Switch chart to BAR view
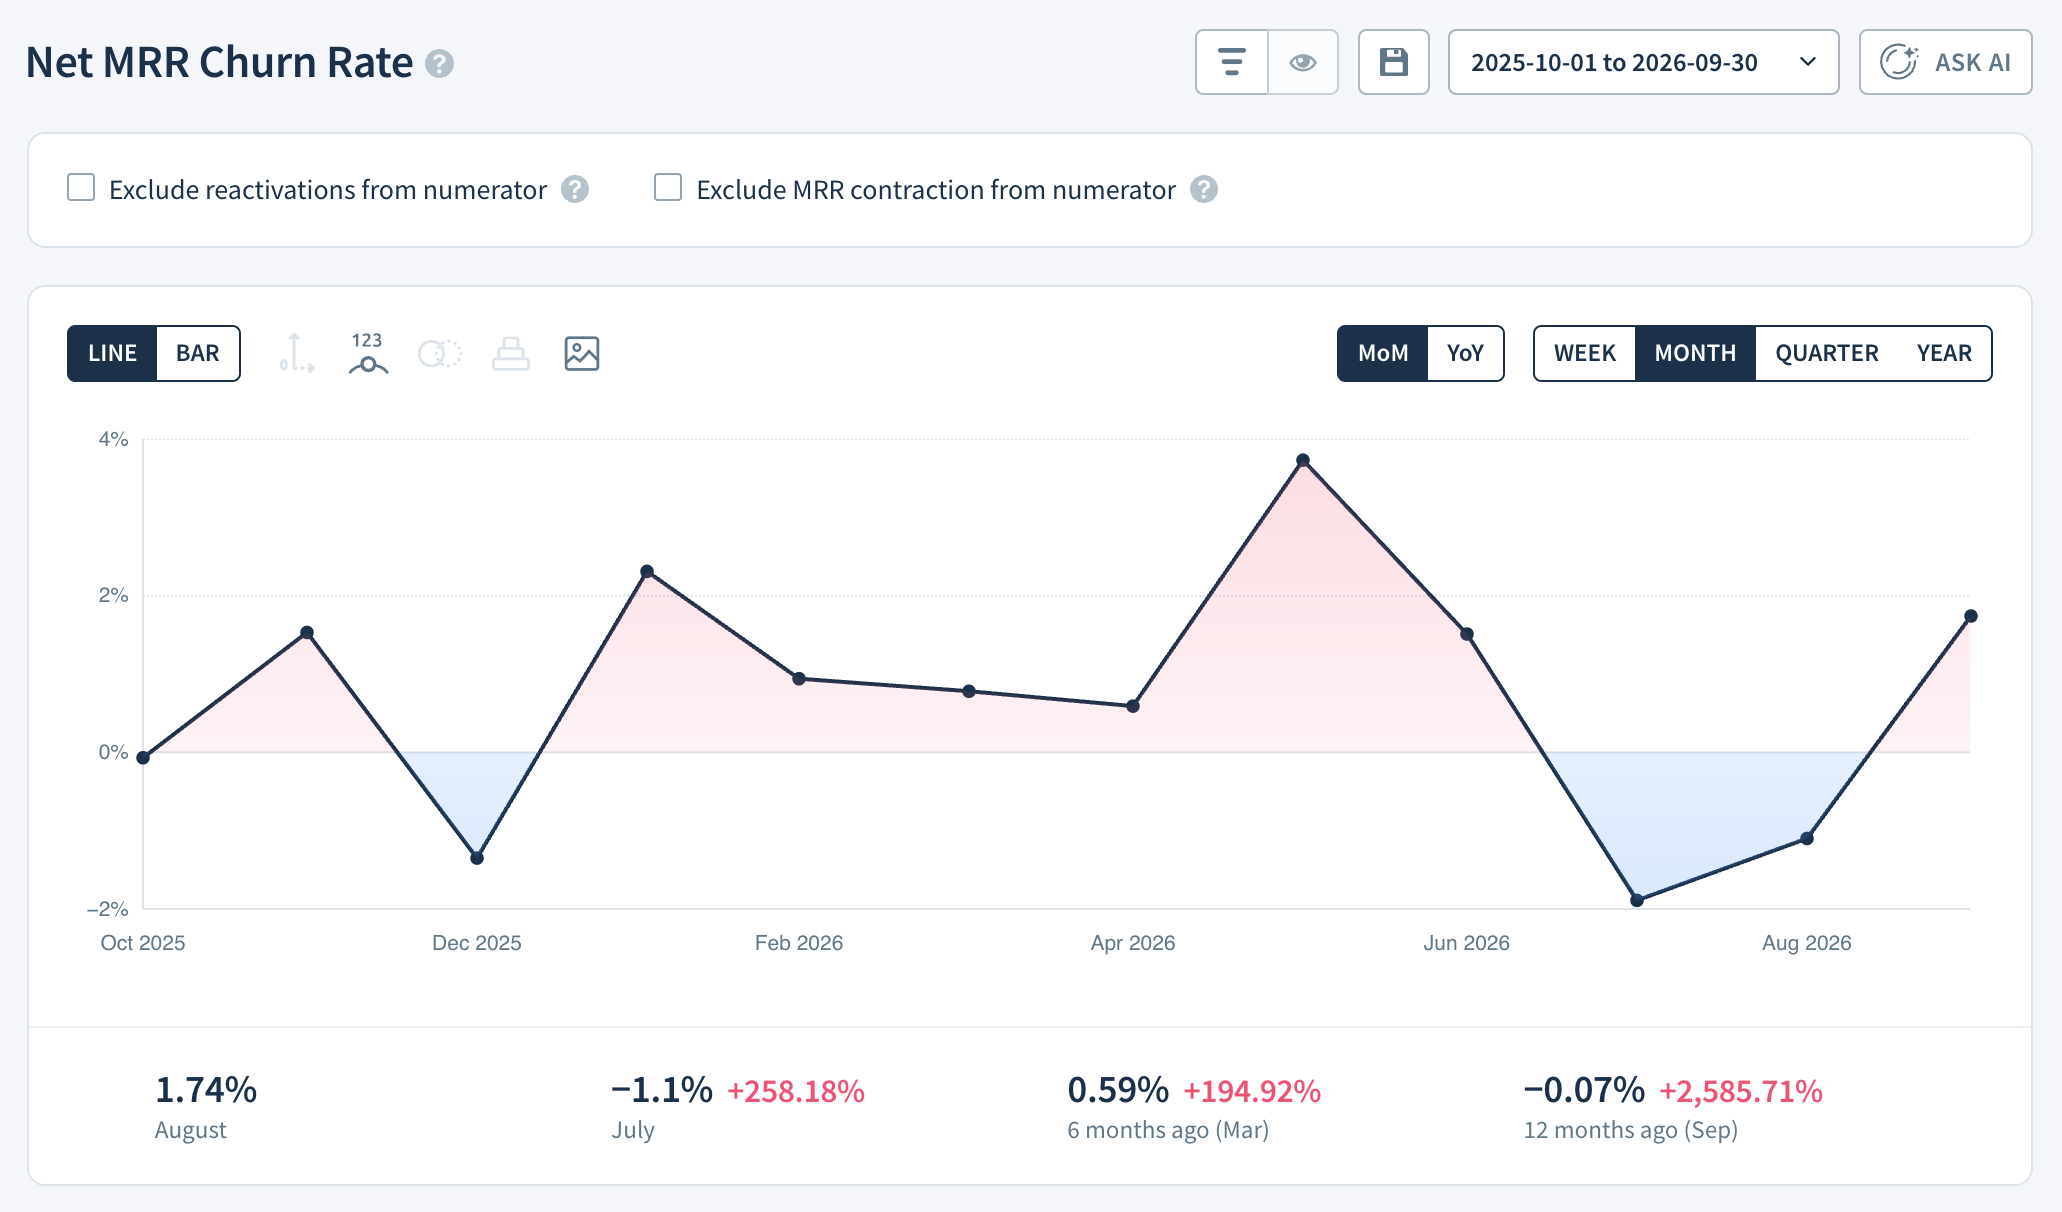This screenshot has height=1212, width=2062. (x=198, y=353)
